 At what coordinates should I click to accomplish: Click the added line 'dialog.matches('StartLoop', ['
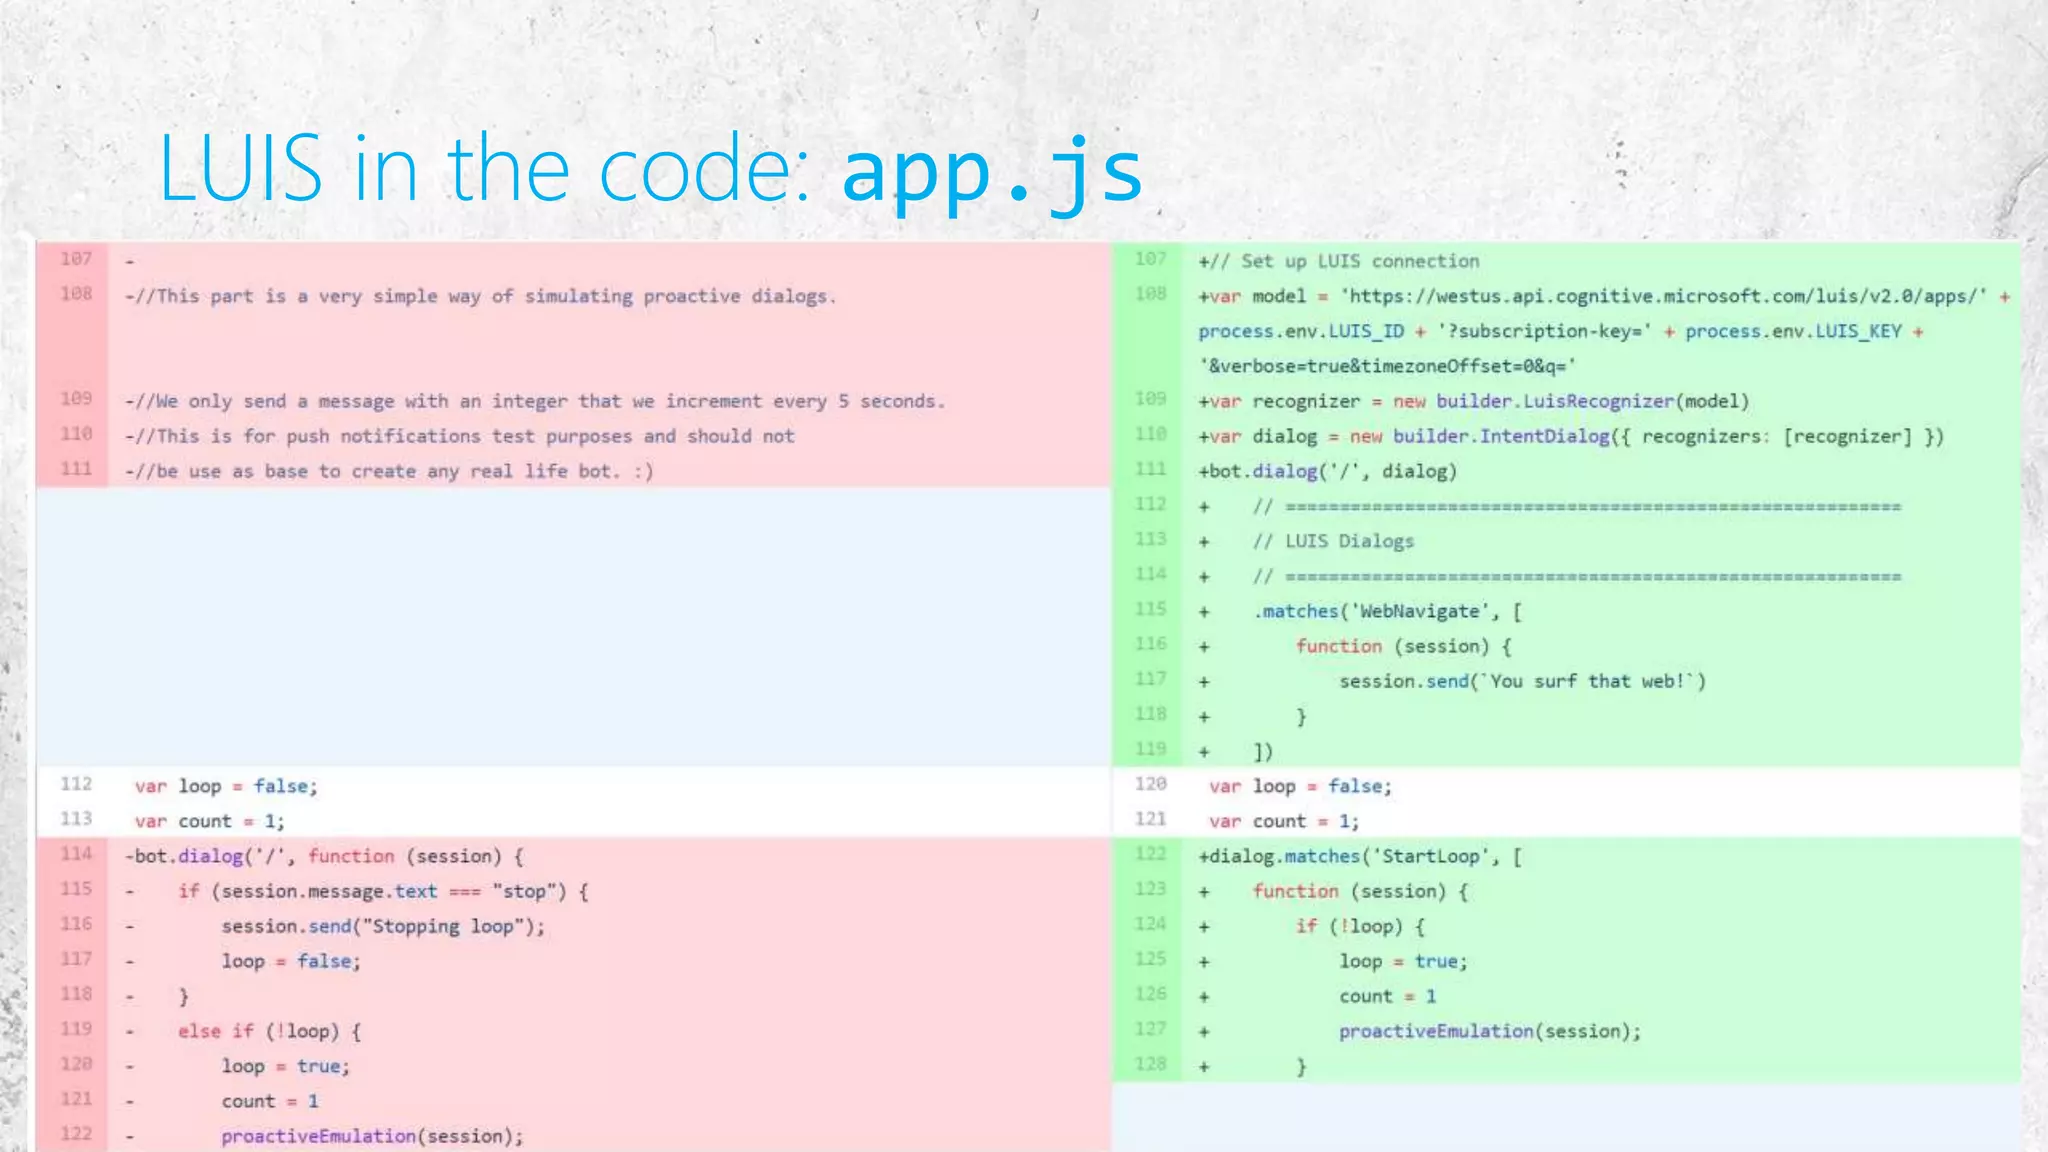coord(1360,856)
